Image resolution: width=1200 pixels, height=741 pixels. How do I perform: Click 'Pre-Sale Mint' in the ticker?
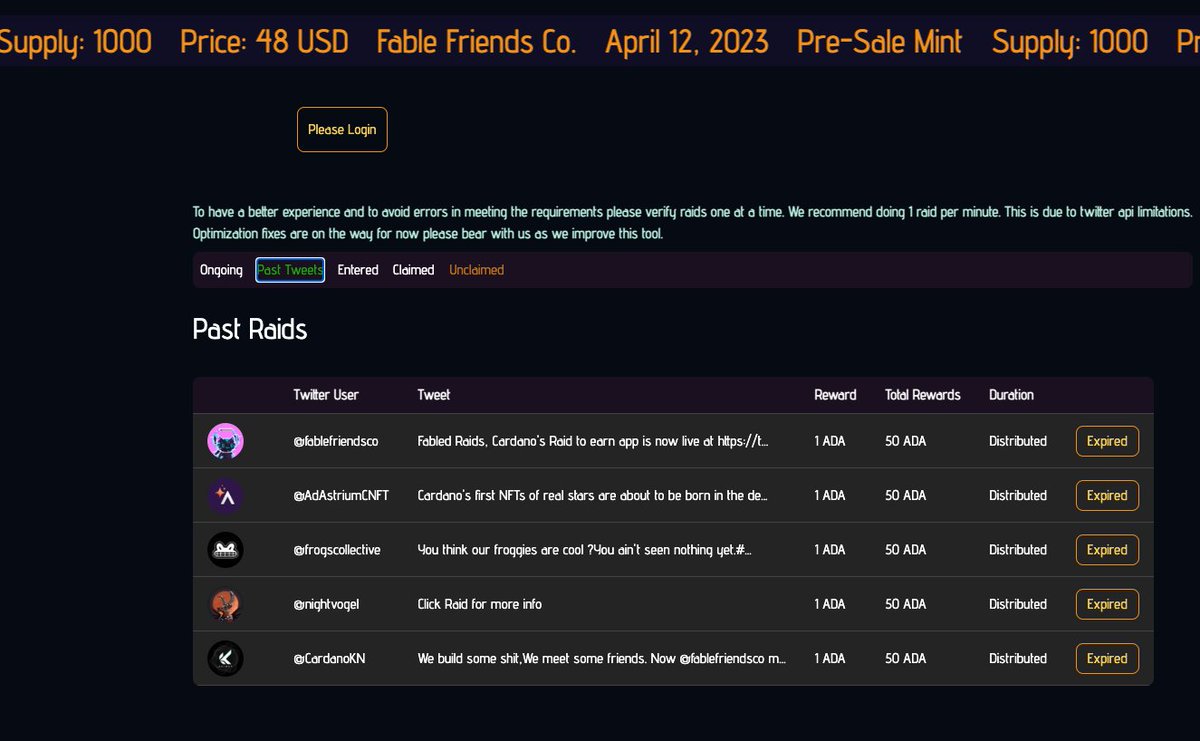pos(880,41)
